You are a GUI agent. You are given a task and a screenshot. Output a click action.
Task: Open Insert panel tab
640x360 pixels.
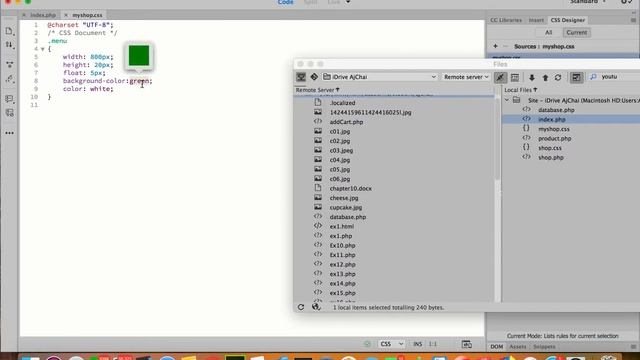click(536, 20)
